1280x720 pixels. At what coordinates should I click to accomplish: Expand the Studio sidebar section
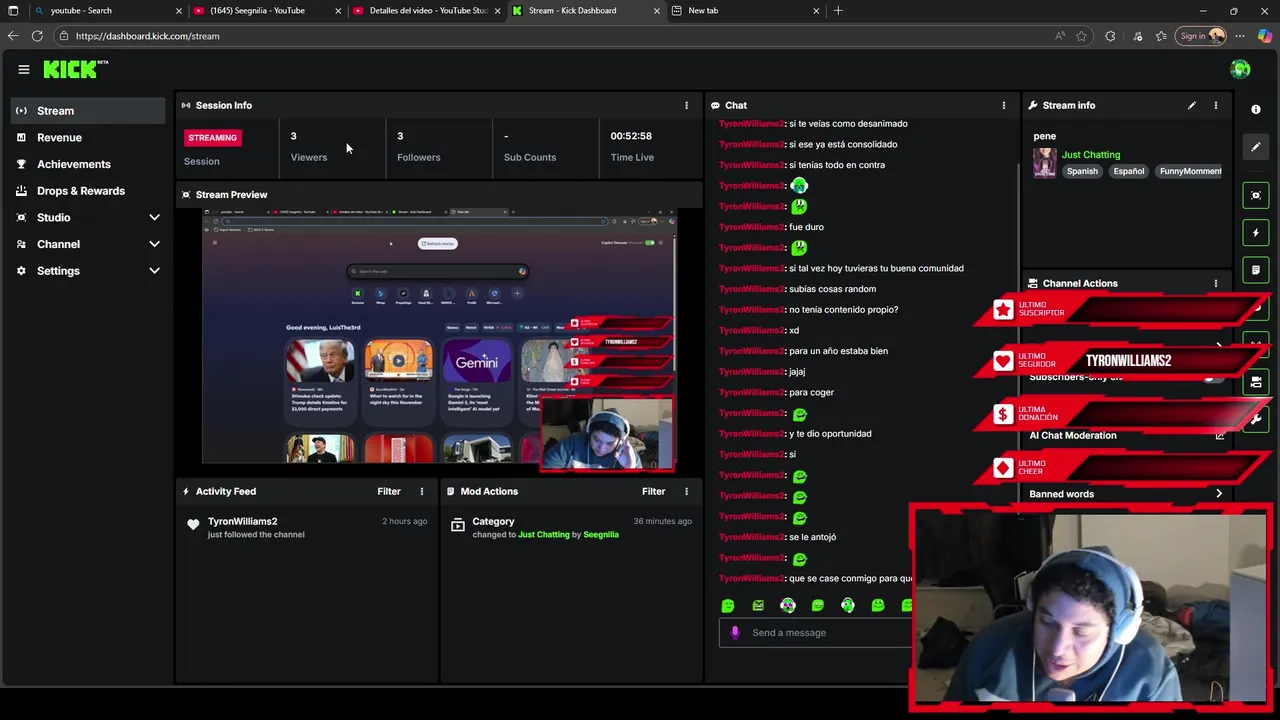(154, 217)
